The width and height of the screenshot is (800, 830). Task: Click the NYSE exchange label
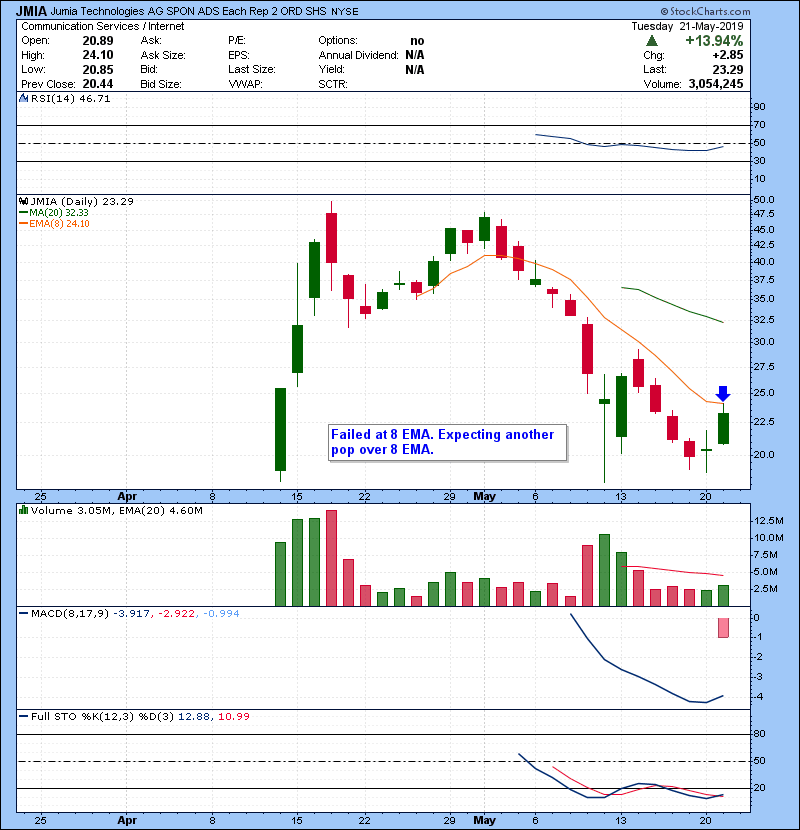345,12
